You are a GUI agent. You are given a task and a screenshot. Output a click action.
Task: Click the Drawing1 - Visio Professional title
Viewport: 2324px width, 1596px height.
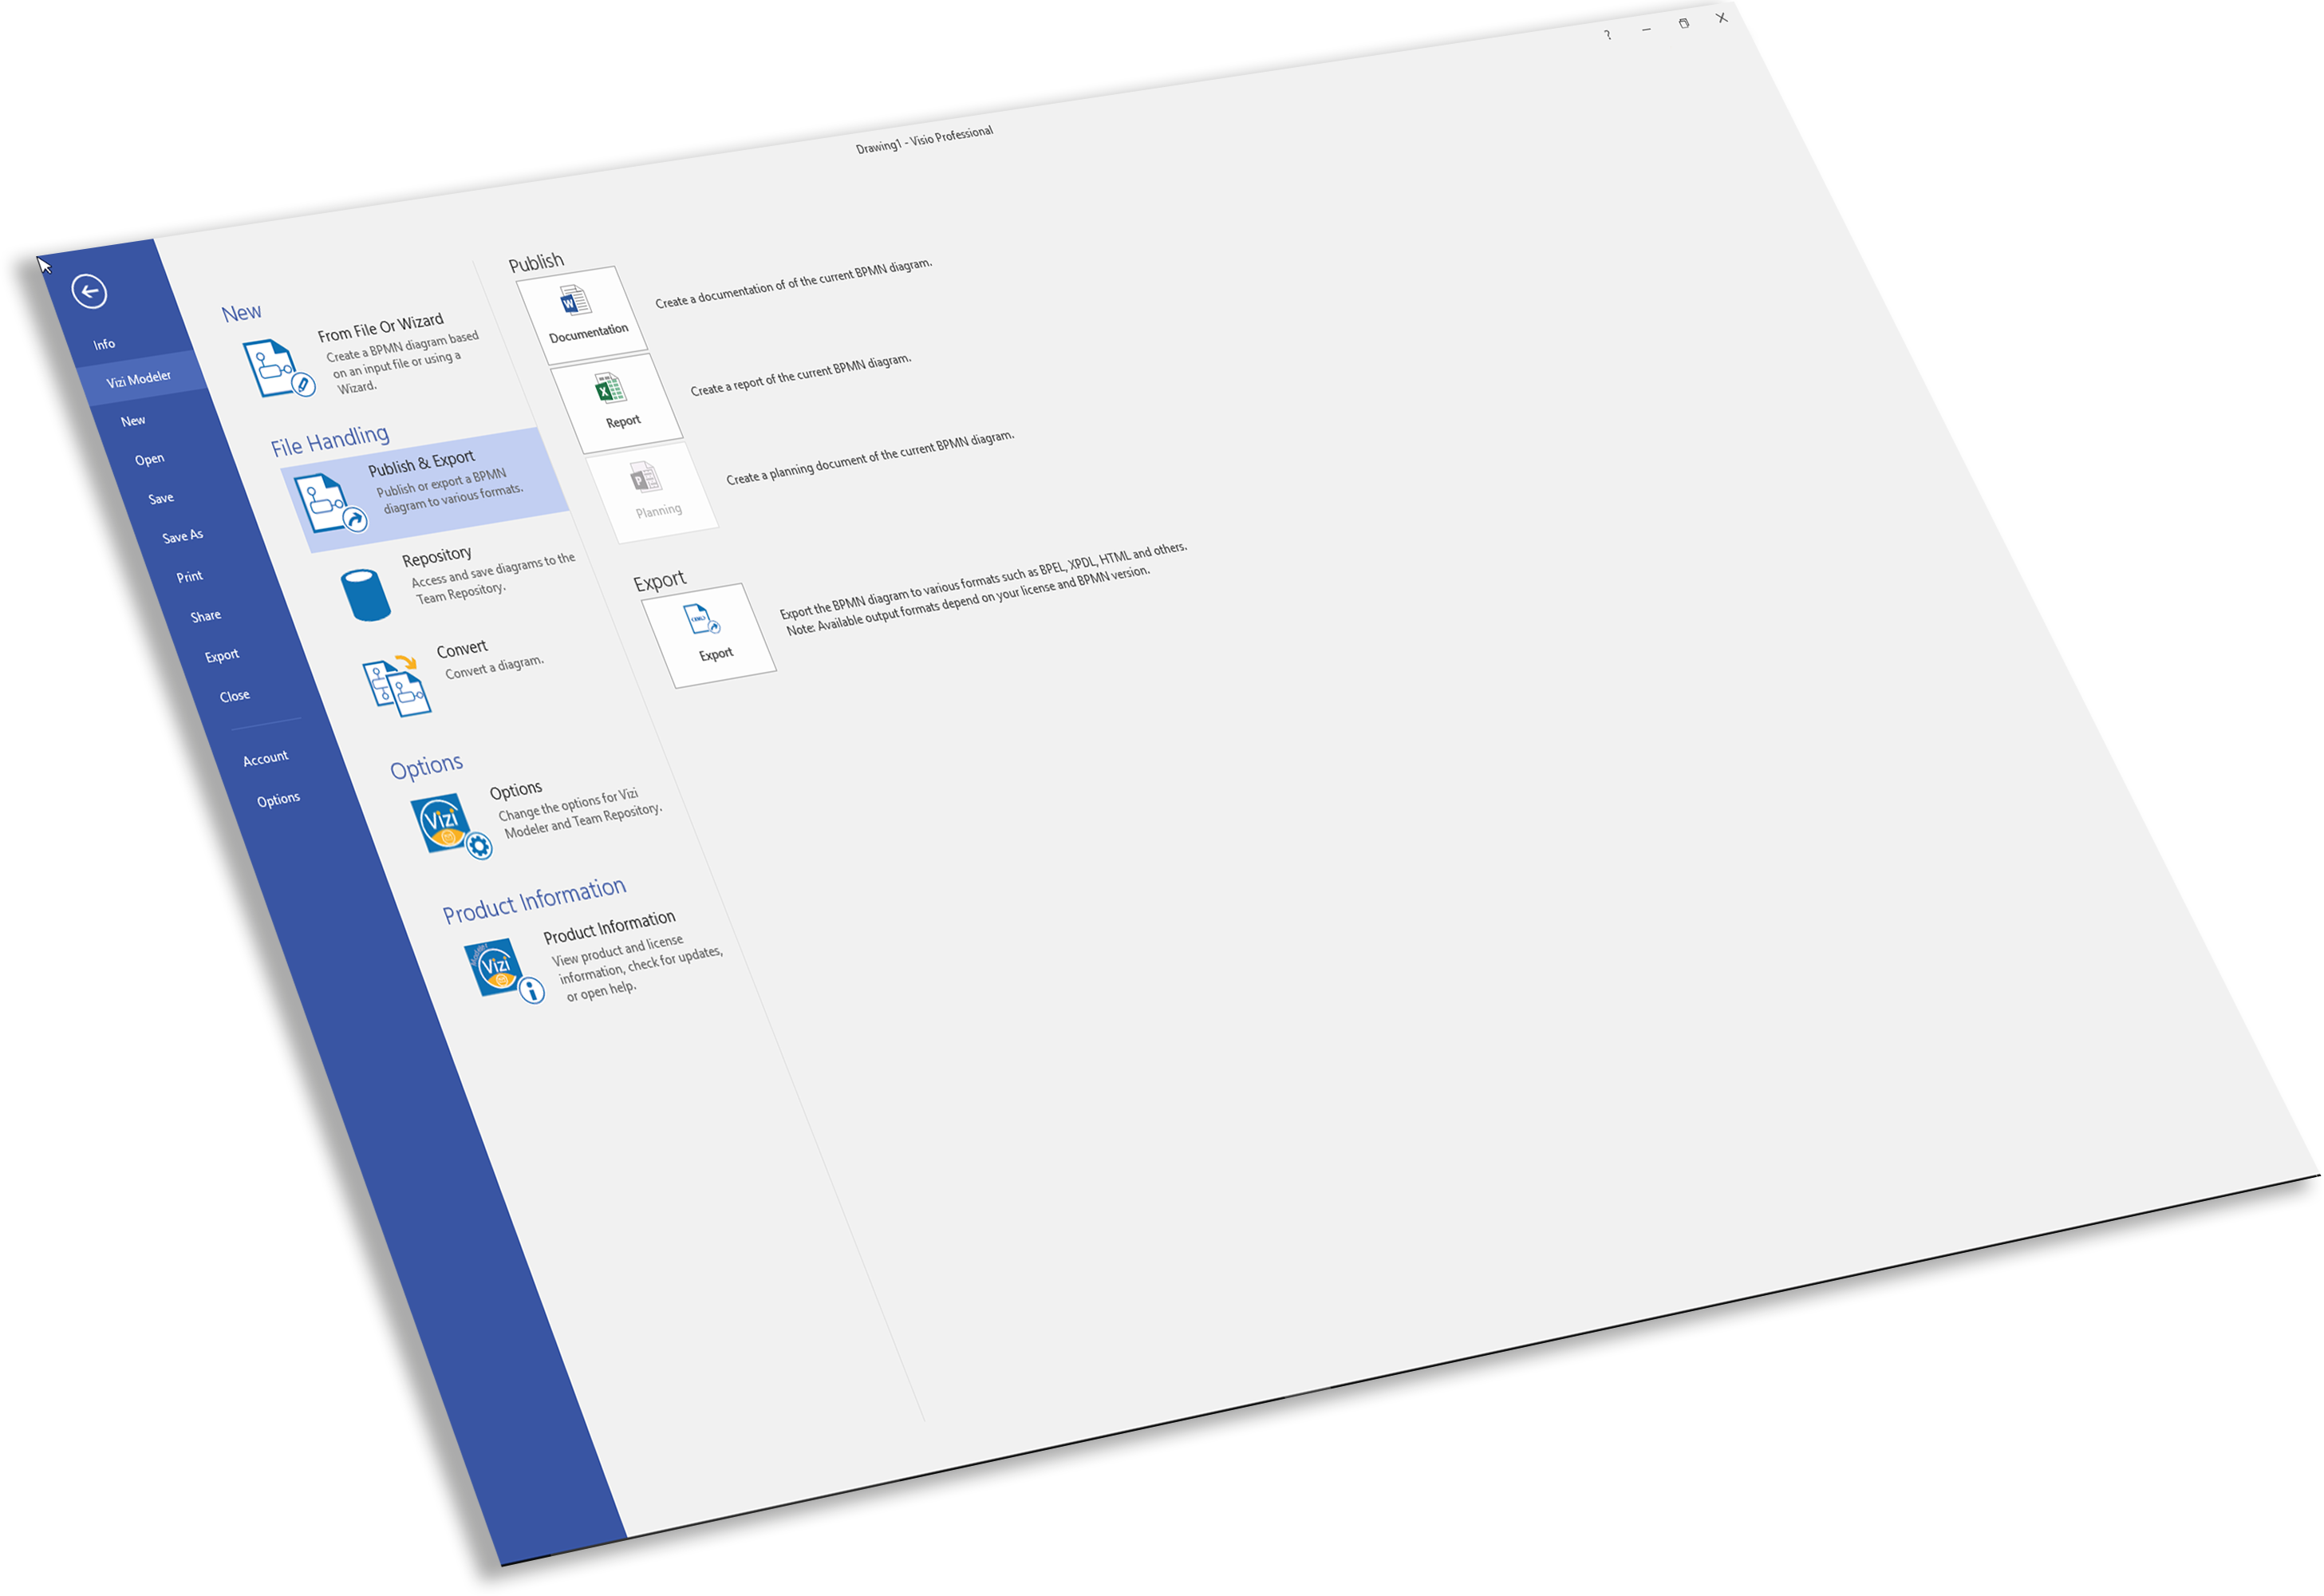(924, 139)
